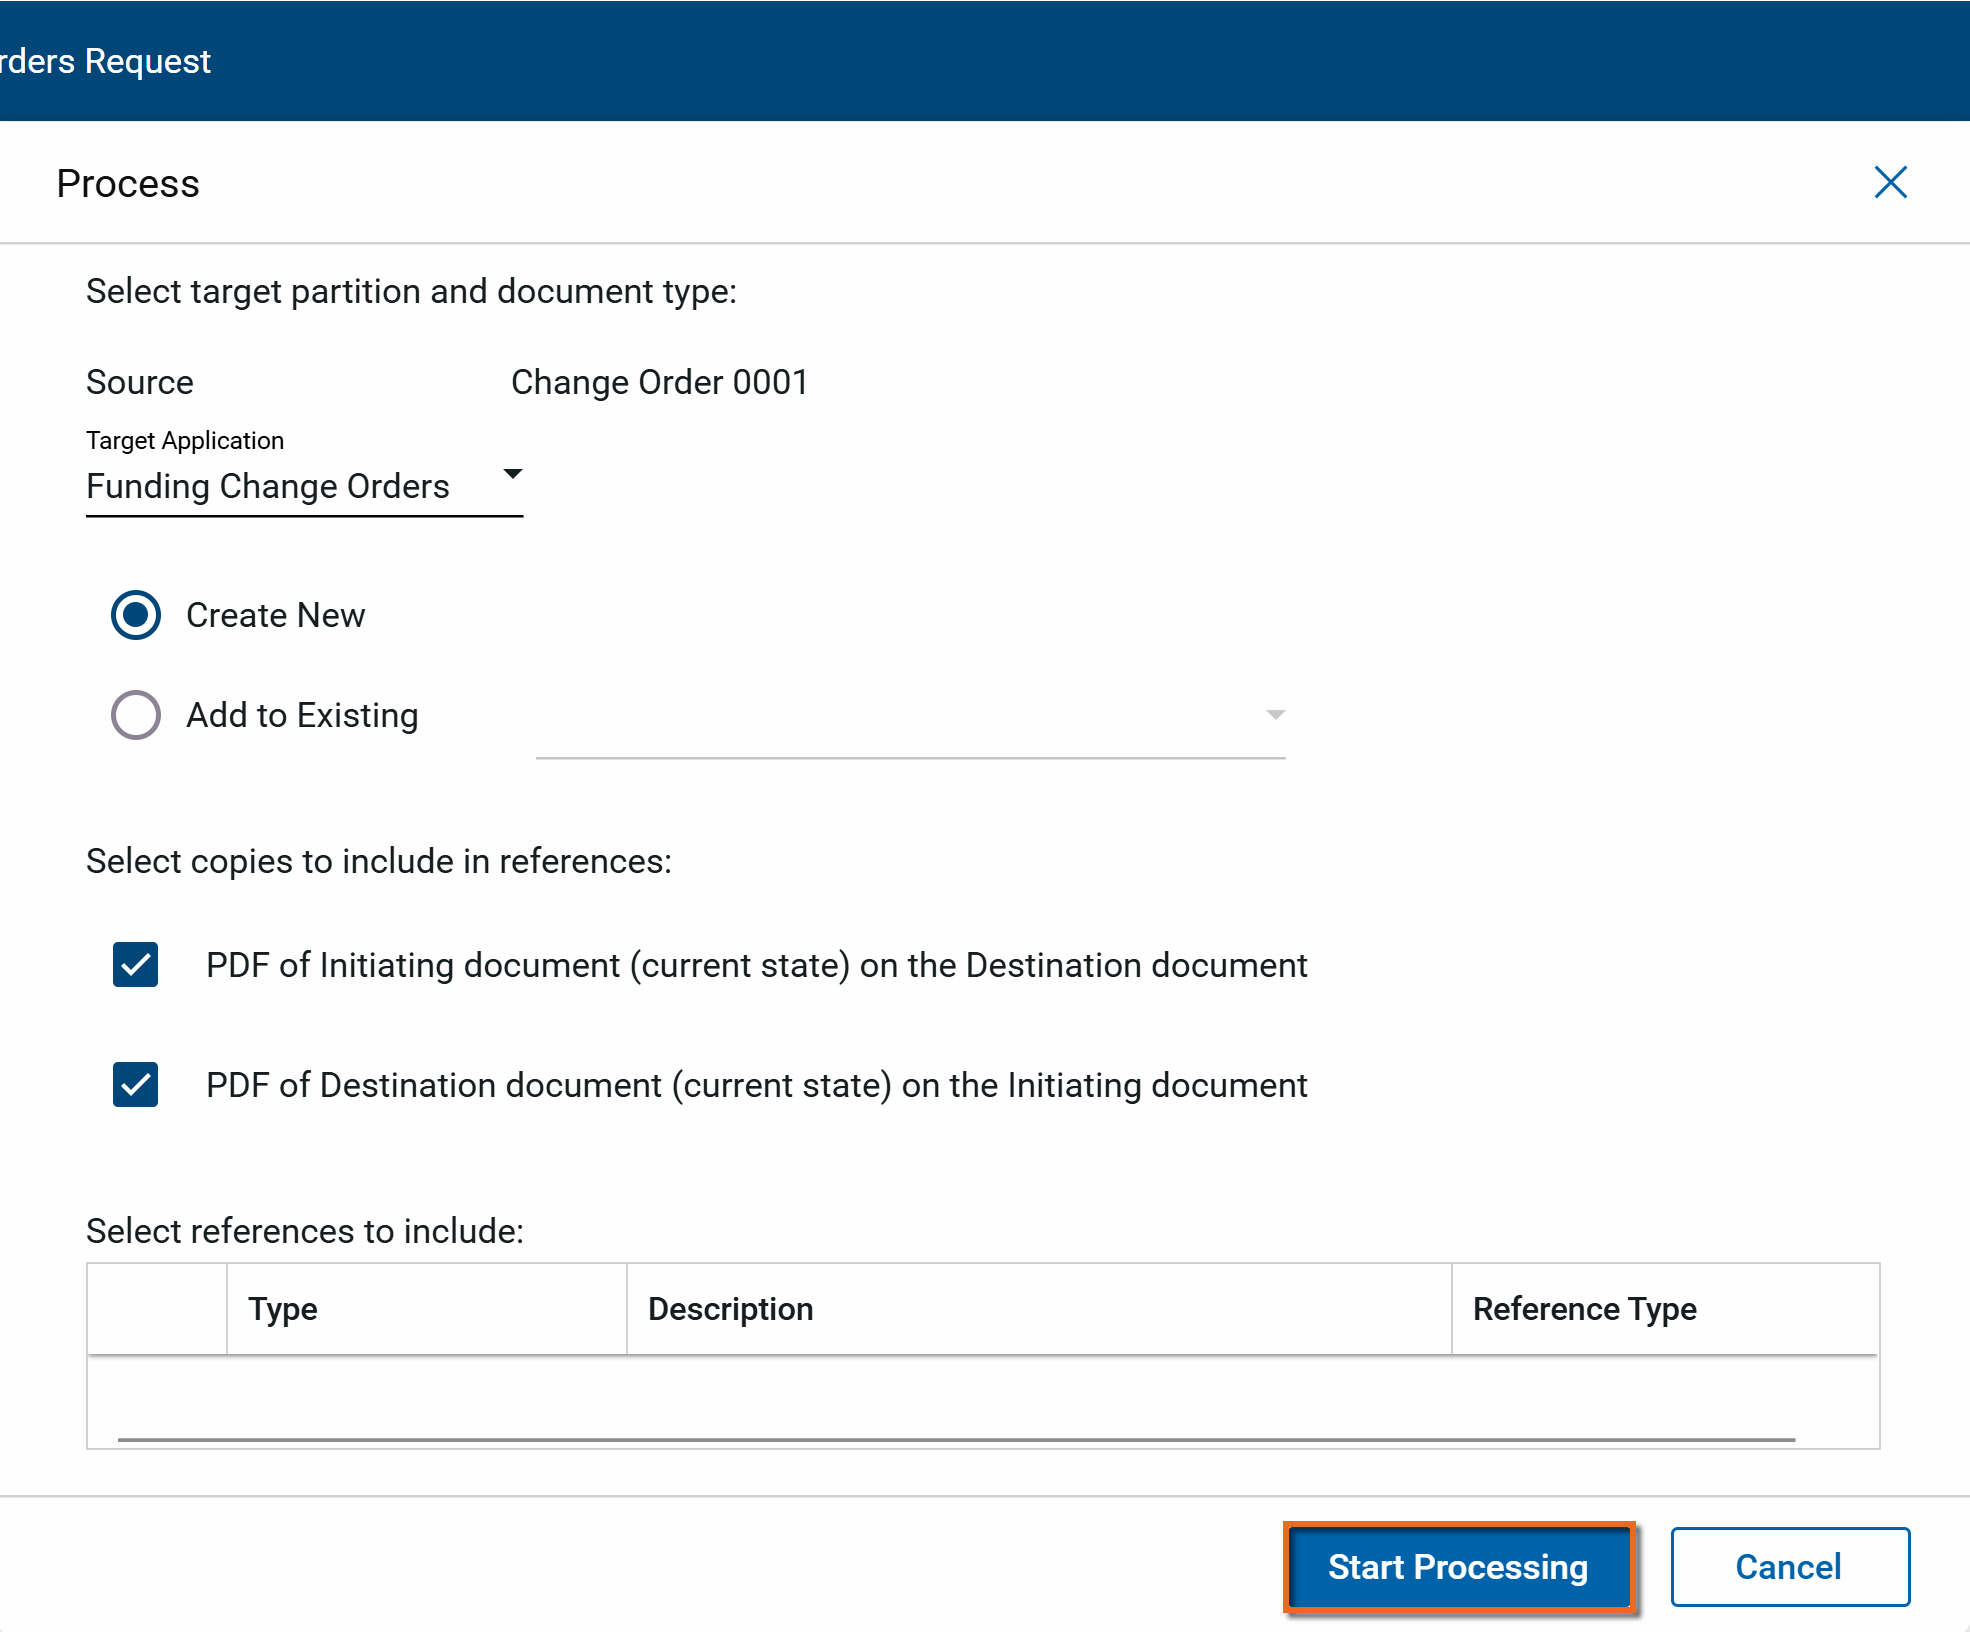1970x1632 pixels.
Task: Click the Description column header
Action: (730, 1309)
